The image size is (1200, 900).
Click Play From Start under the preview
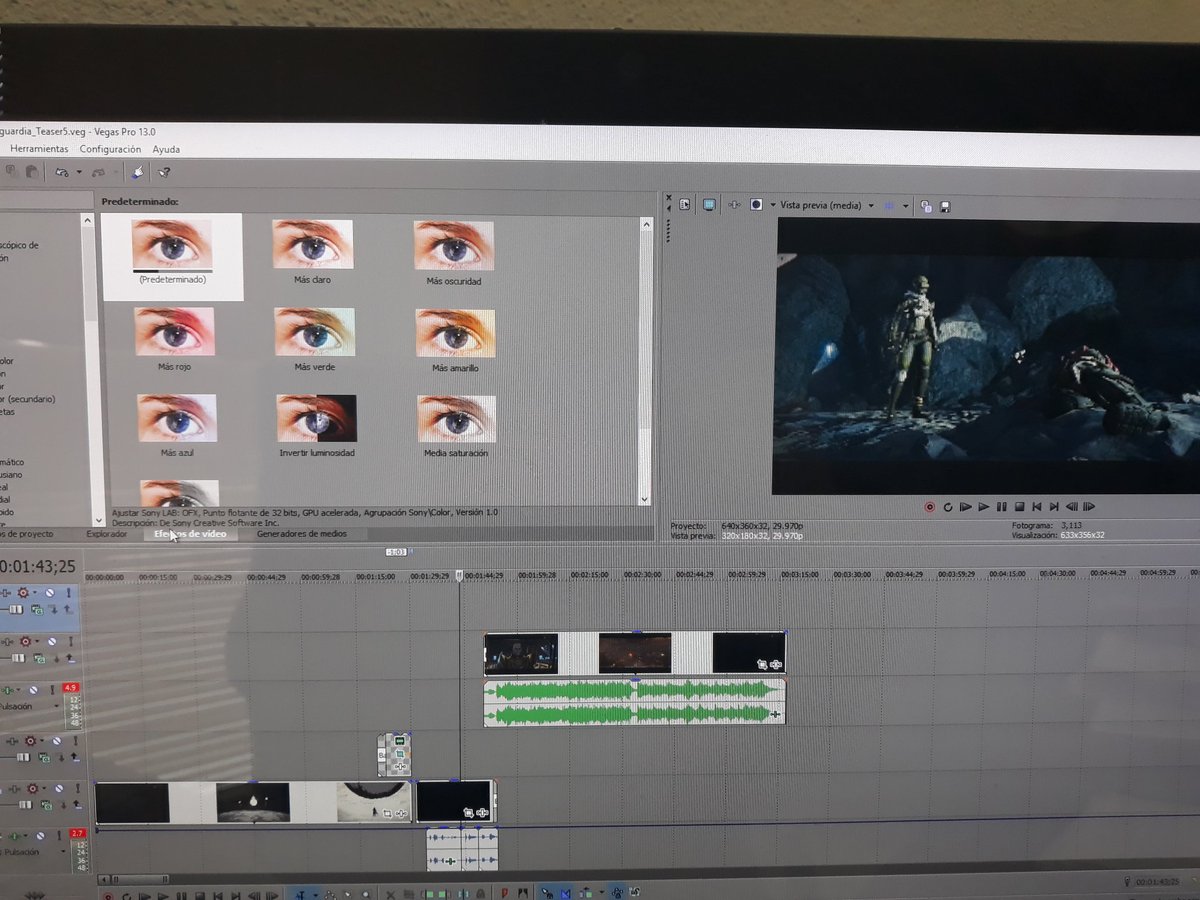(x=966, y=507)
